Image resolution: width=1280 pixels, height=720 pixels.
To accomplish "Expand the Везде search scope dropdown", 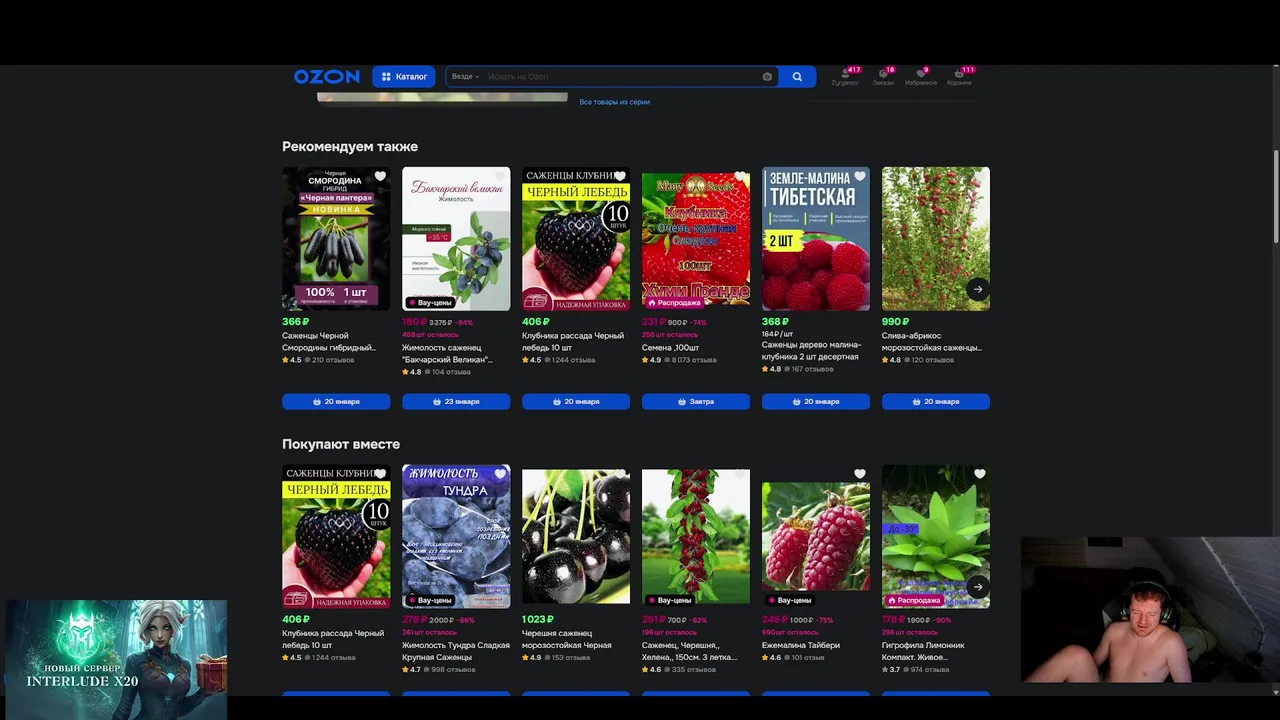I will tap(465, 77).
